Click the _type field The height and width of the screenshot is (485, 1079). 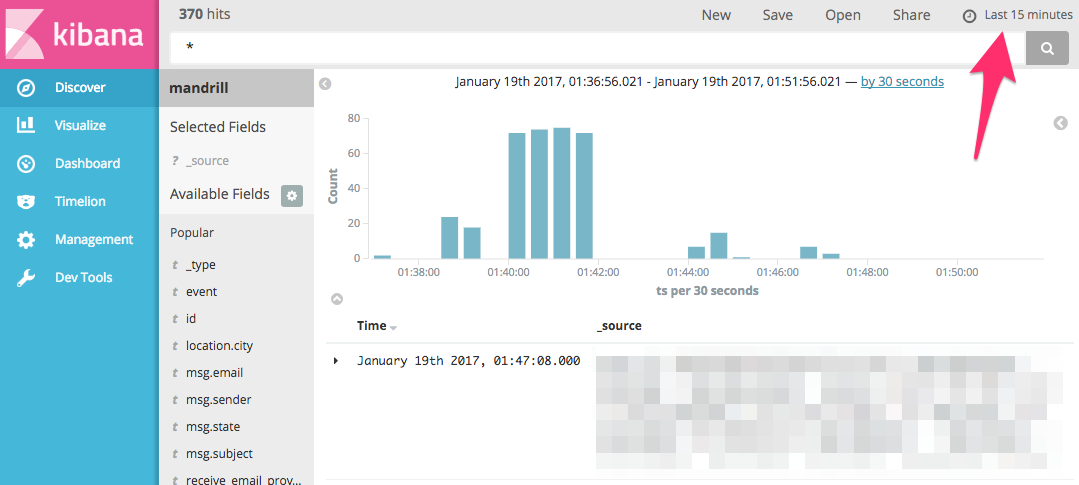(x=201, y=265)
